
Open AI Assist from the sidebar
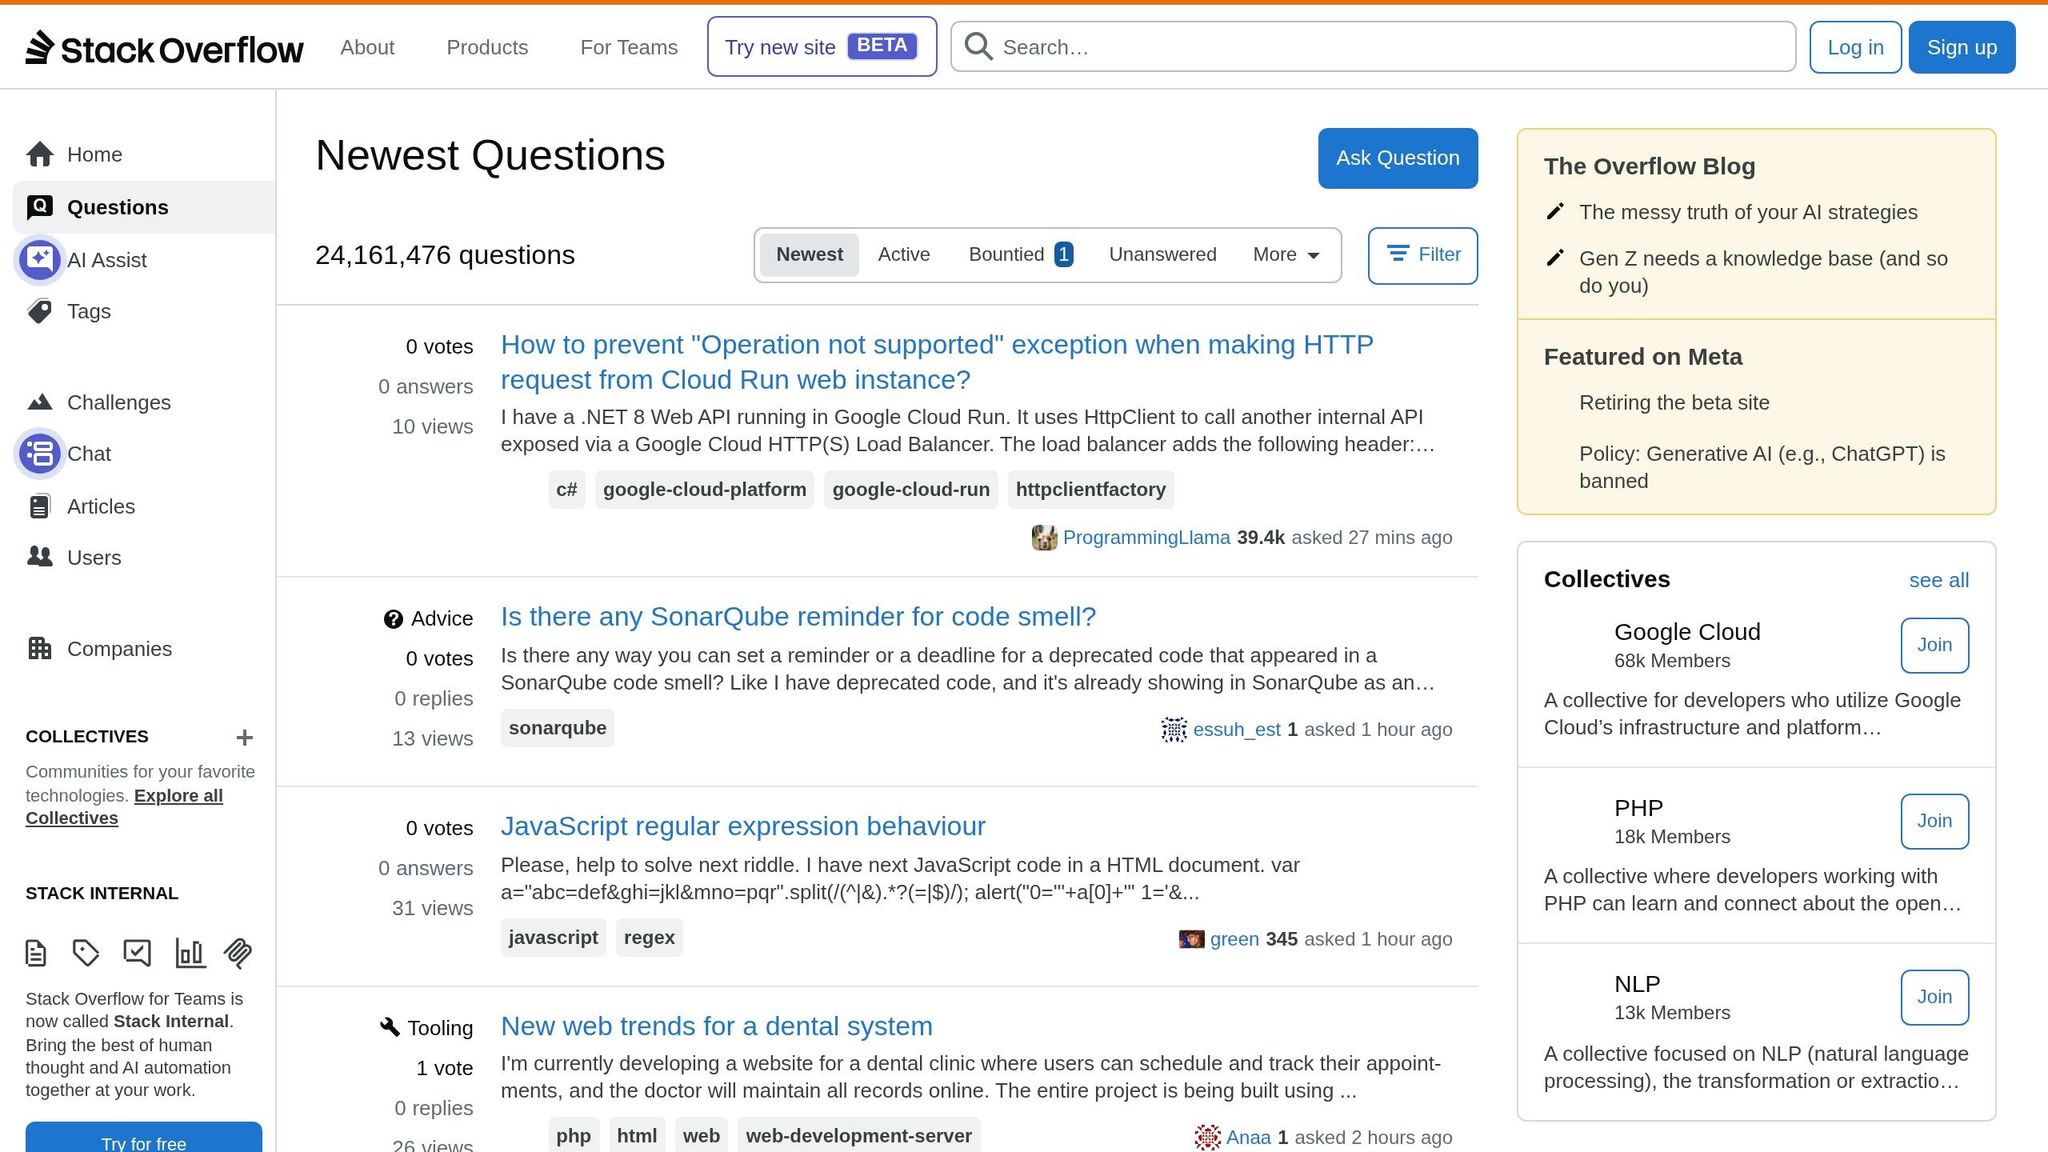[107, 259]
